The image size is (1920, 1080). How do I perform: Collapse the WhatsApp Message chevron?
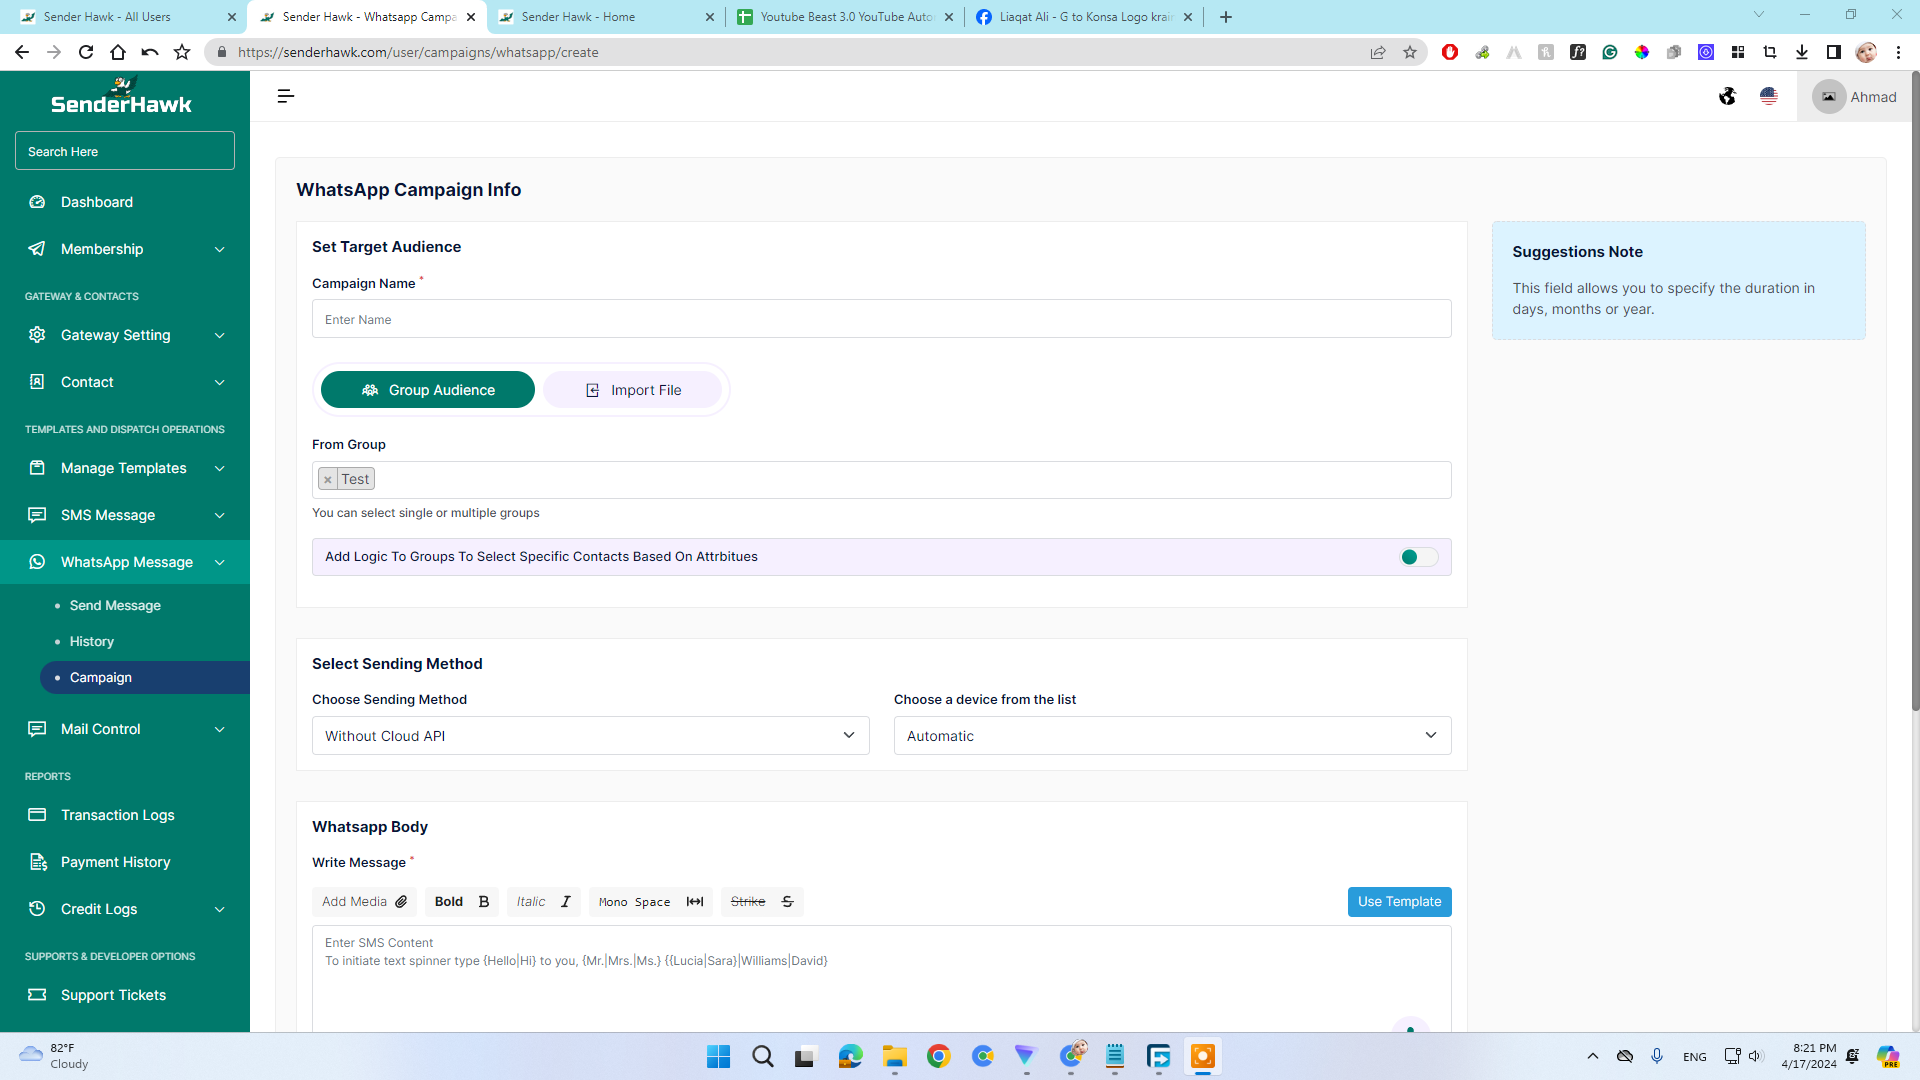click(220, 562)
